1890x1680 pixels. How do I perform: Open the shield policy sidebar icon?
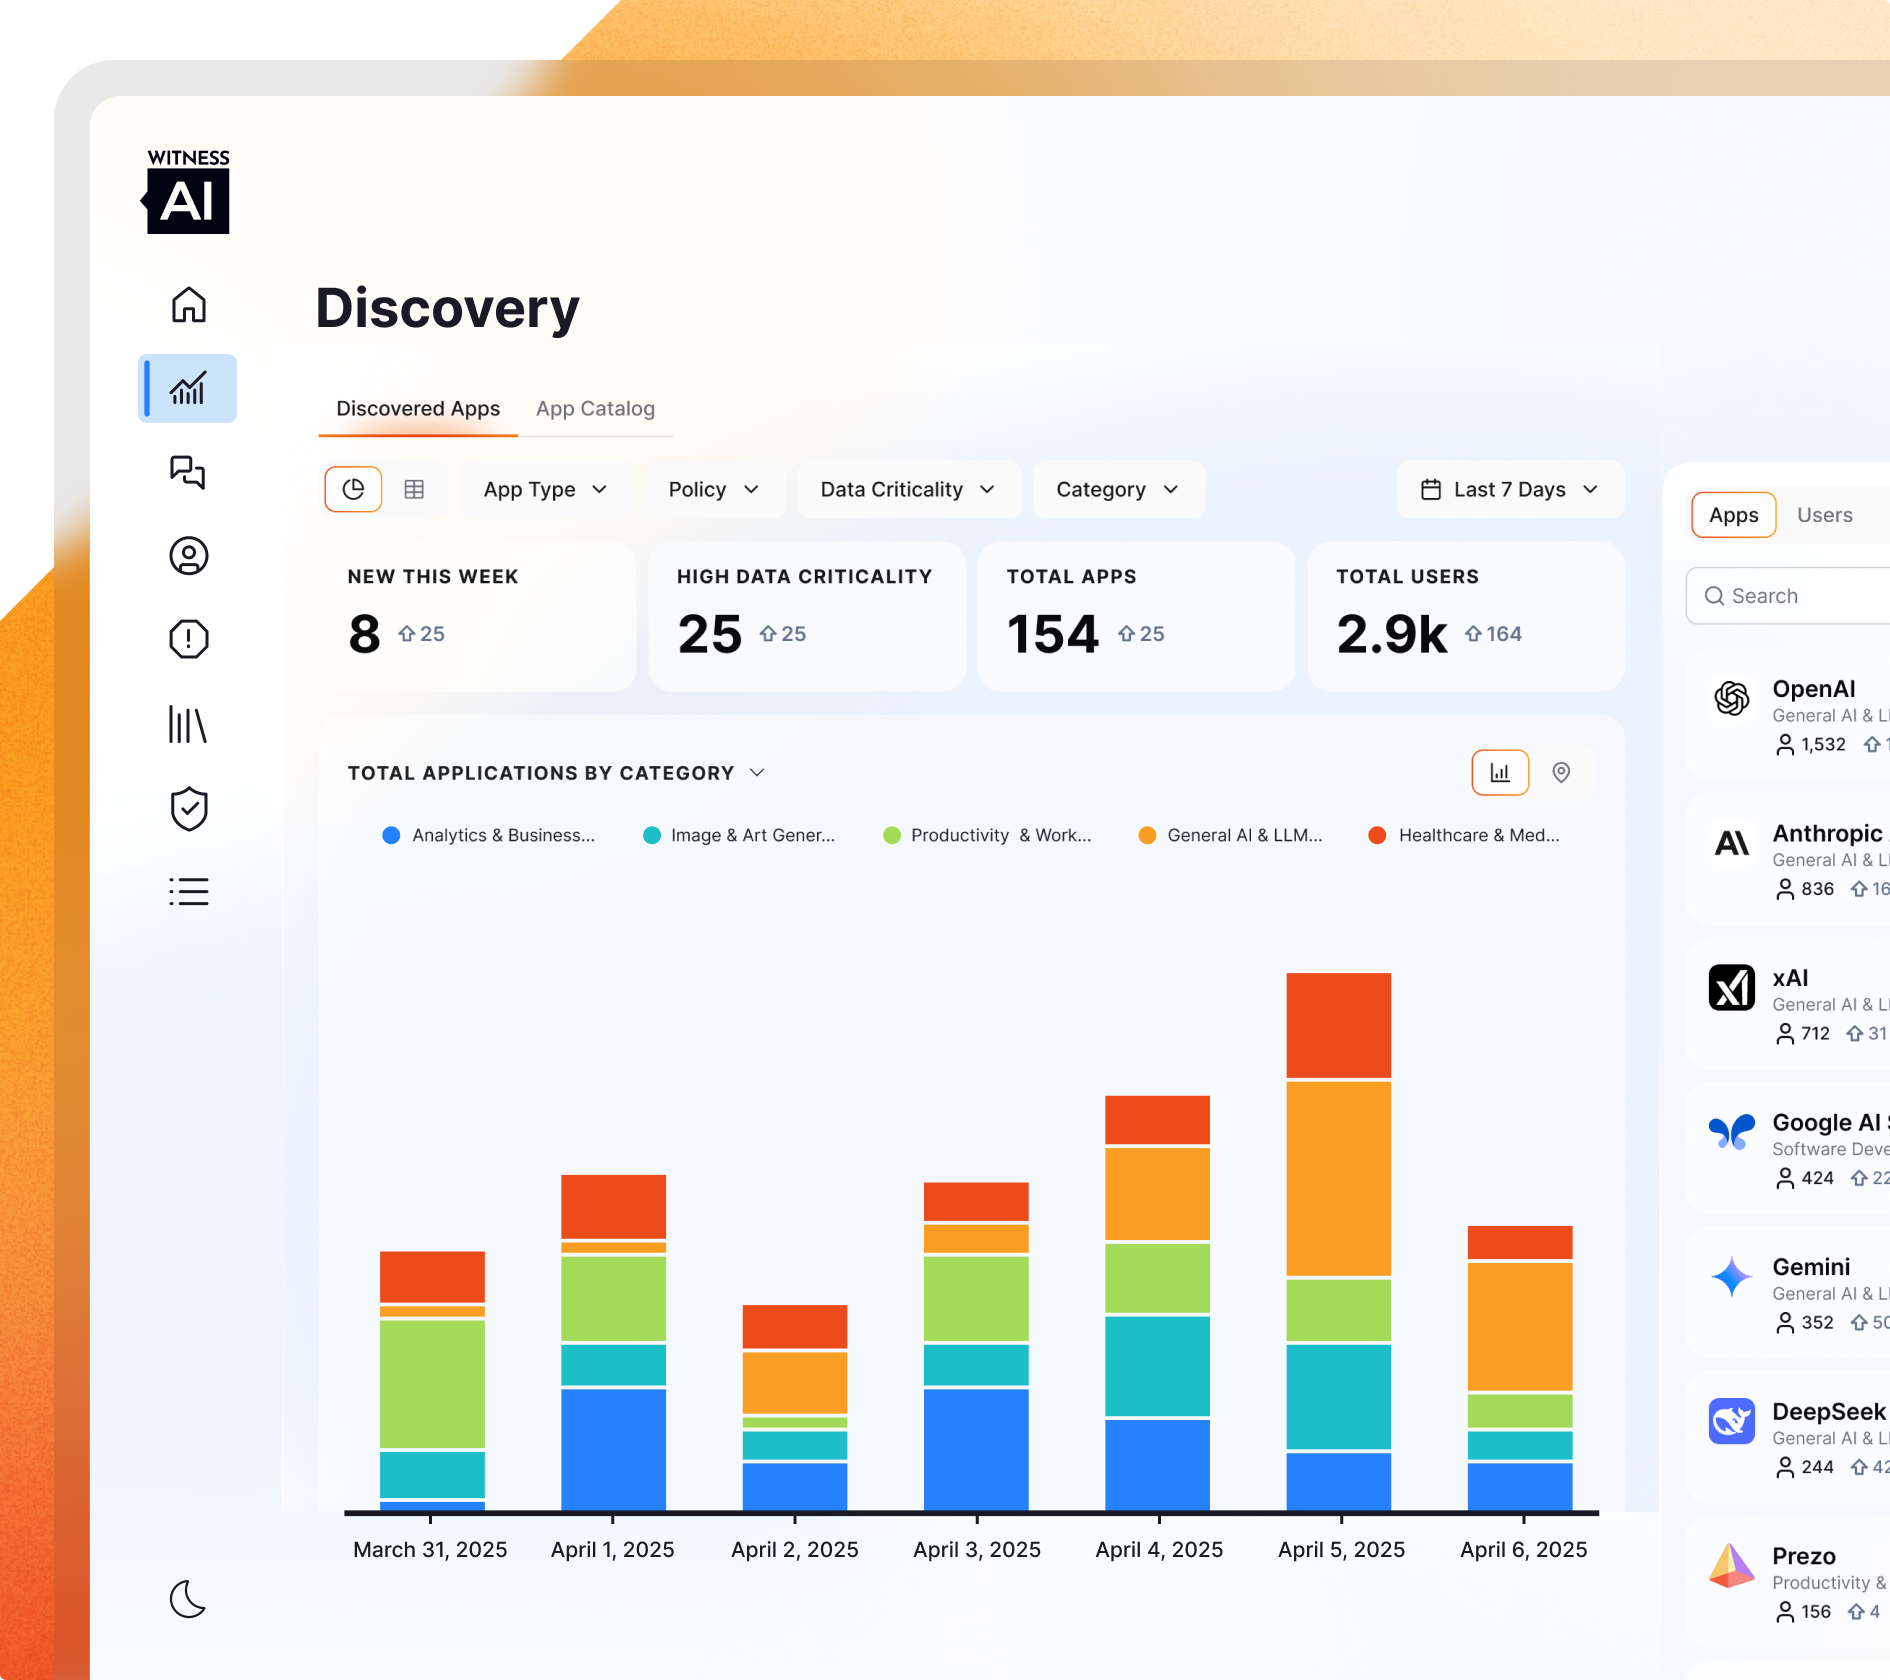tap(188, 809)
